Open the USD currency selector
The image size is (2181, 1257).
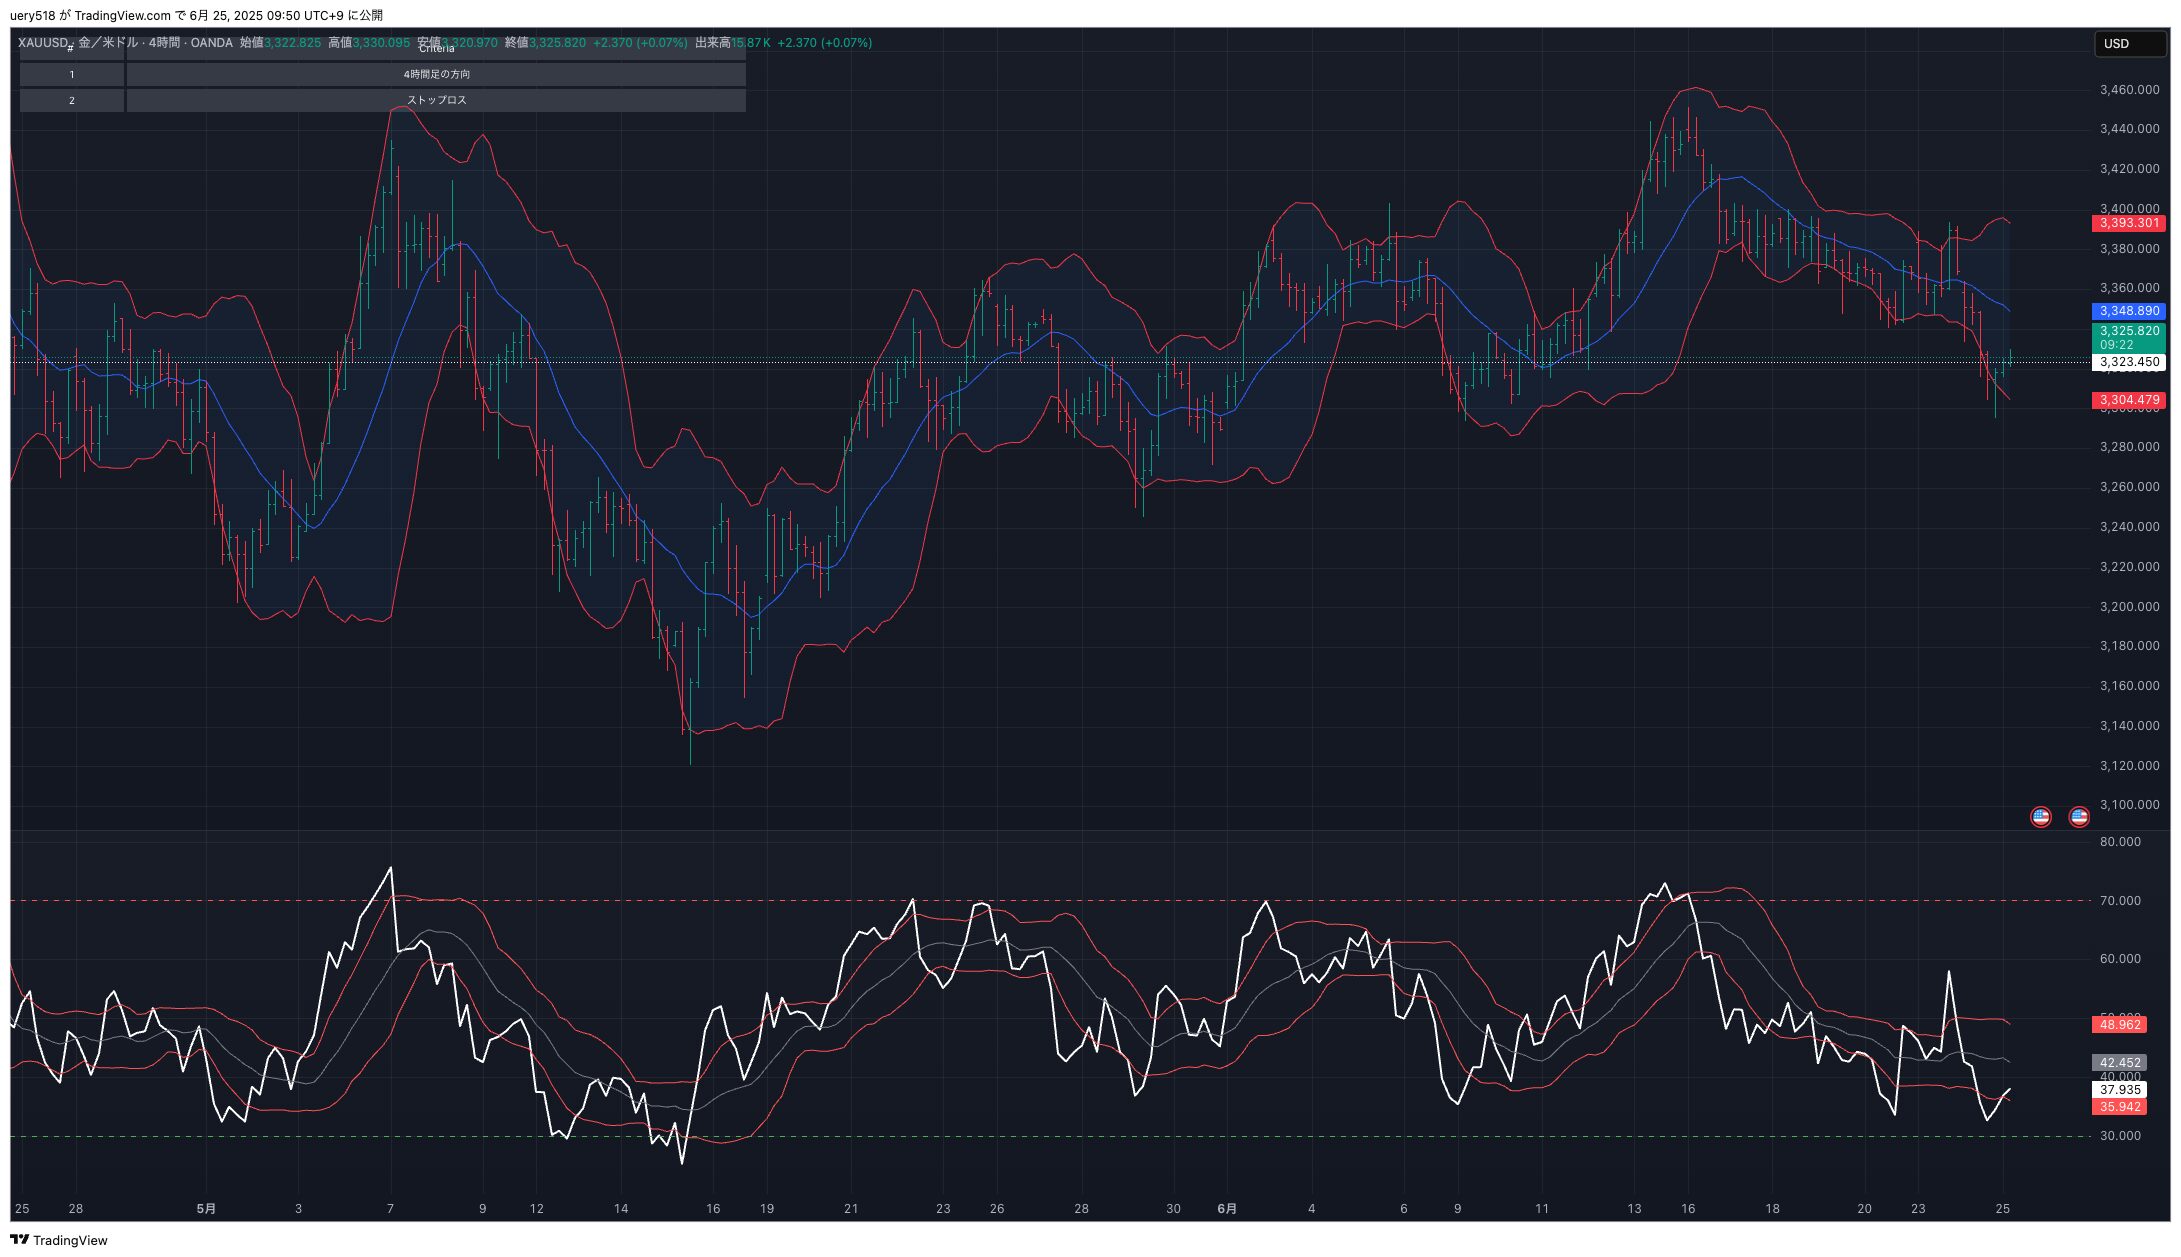2129,44
